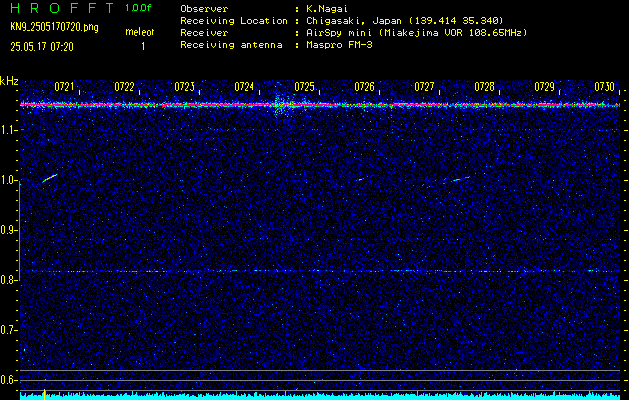
Task: Click the Maspro FM-3 antenna value
Action: [339, 45]
